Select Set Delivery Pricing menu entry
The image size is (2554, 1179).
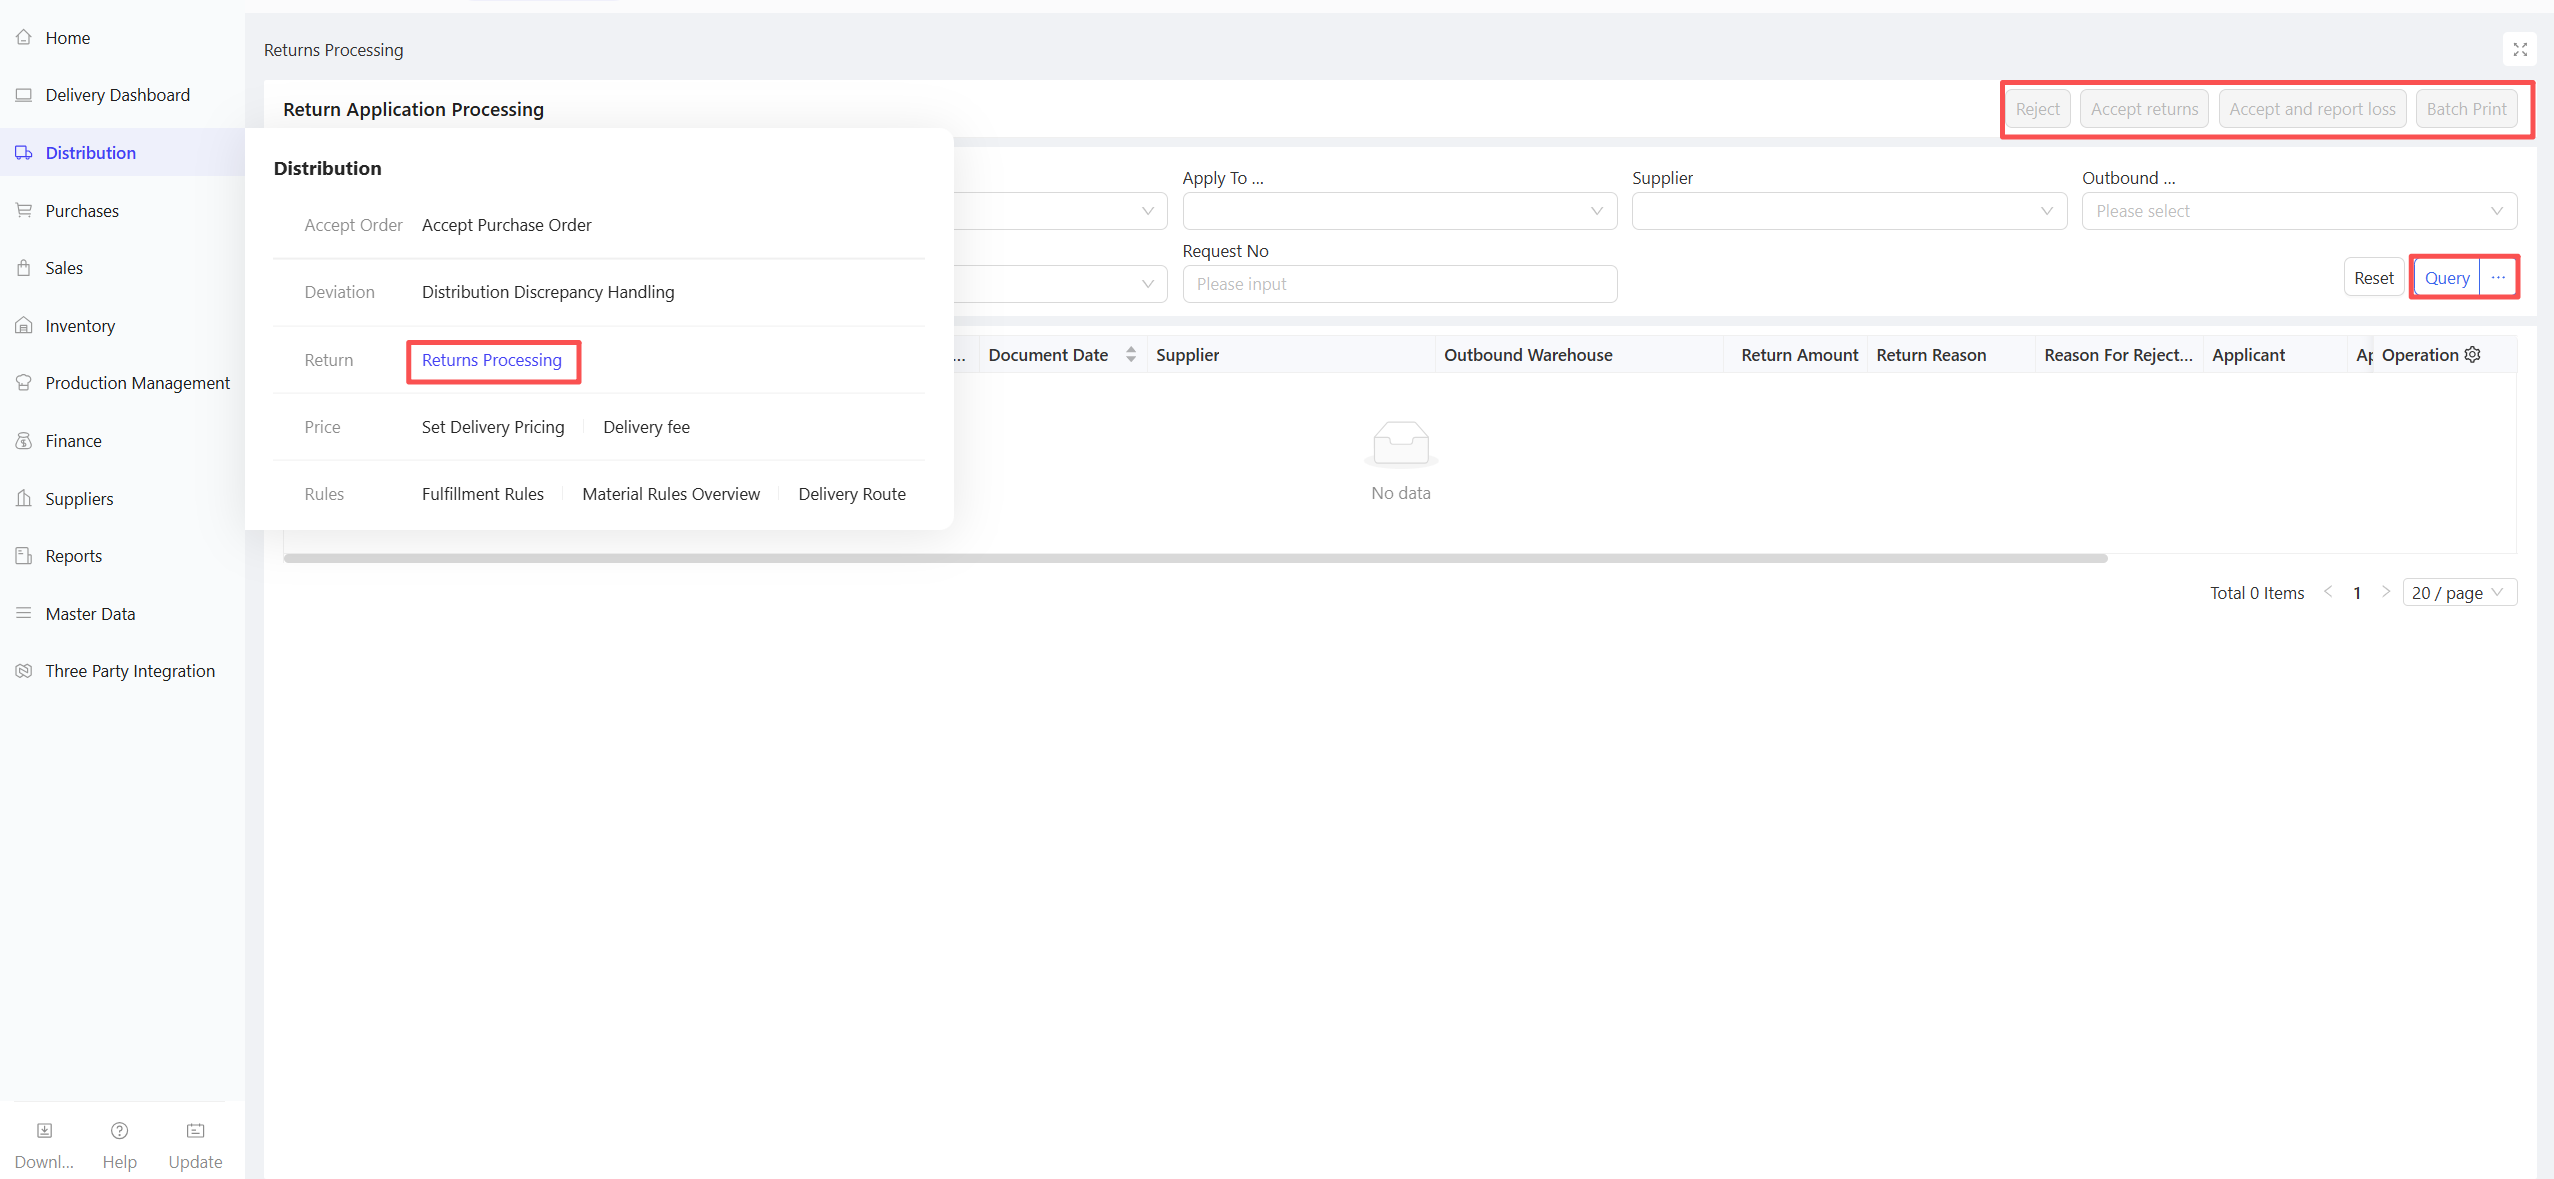[492, 427]
